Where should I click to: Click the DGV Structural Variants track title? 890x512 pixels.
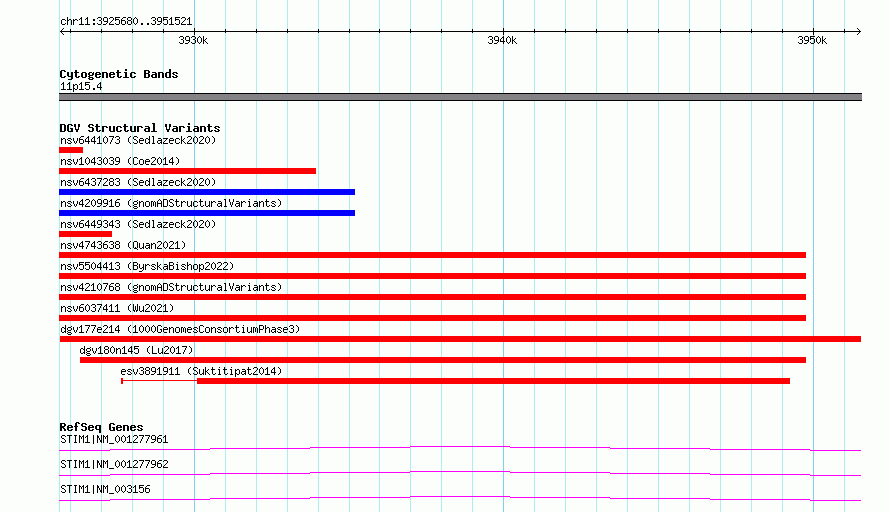click(140, 128)
